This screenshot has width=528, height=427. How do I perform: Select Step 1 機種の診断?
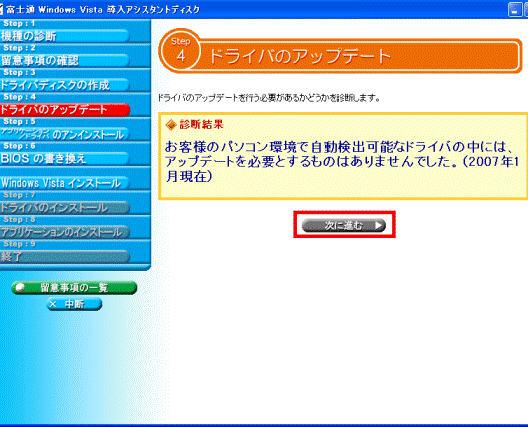point(65,36)
